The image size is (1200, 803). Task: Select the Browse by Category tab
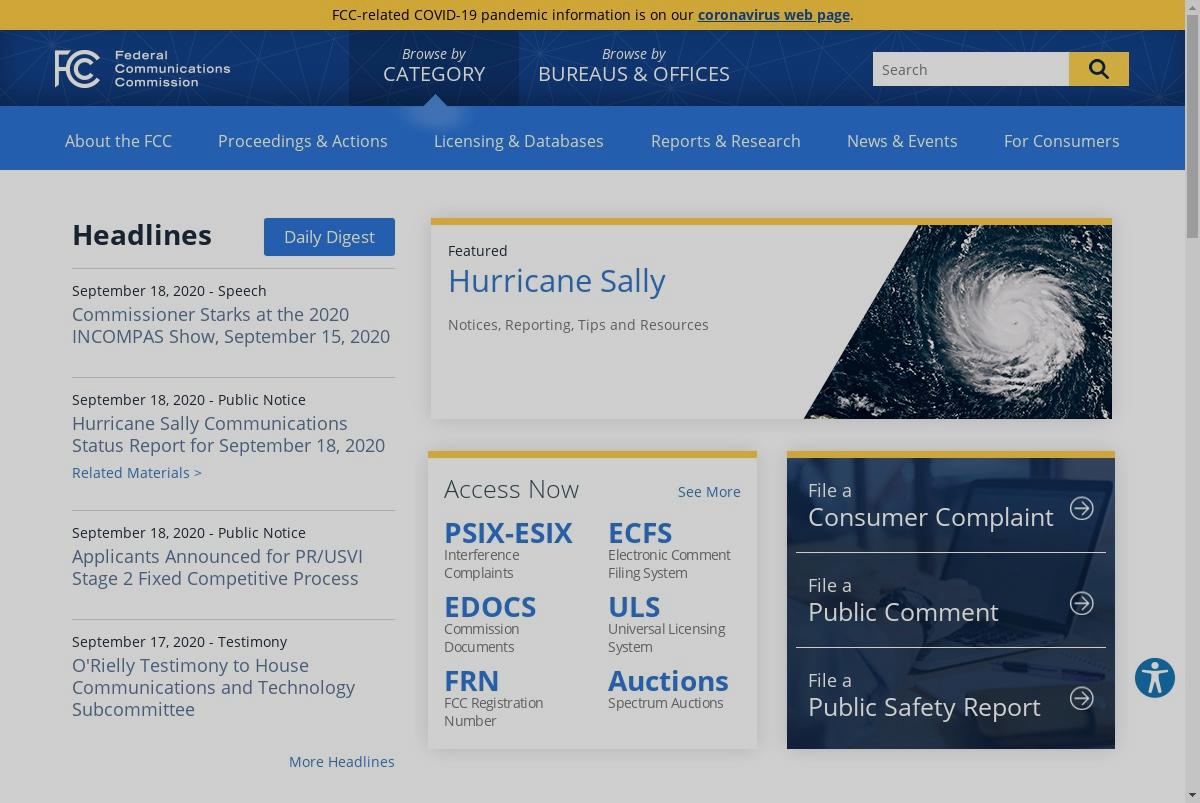(434, 67)
